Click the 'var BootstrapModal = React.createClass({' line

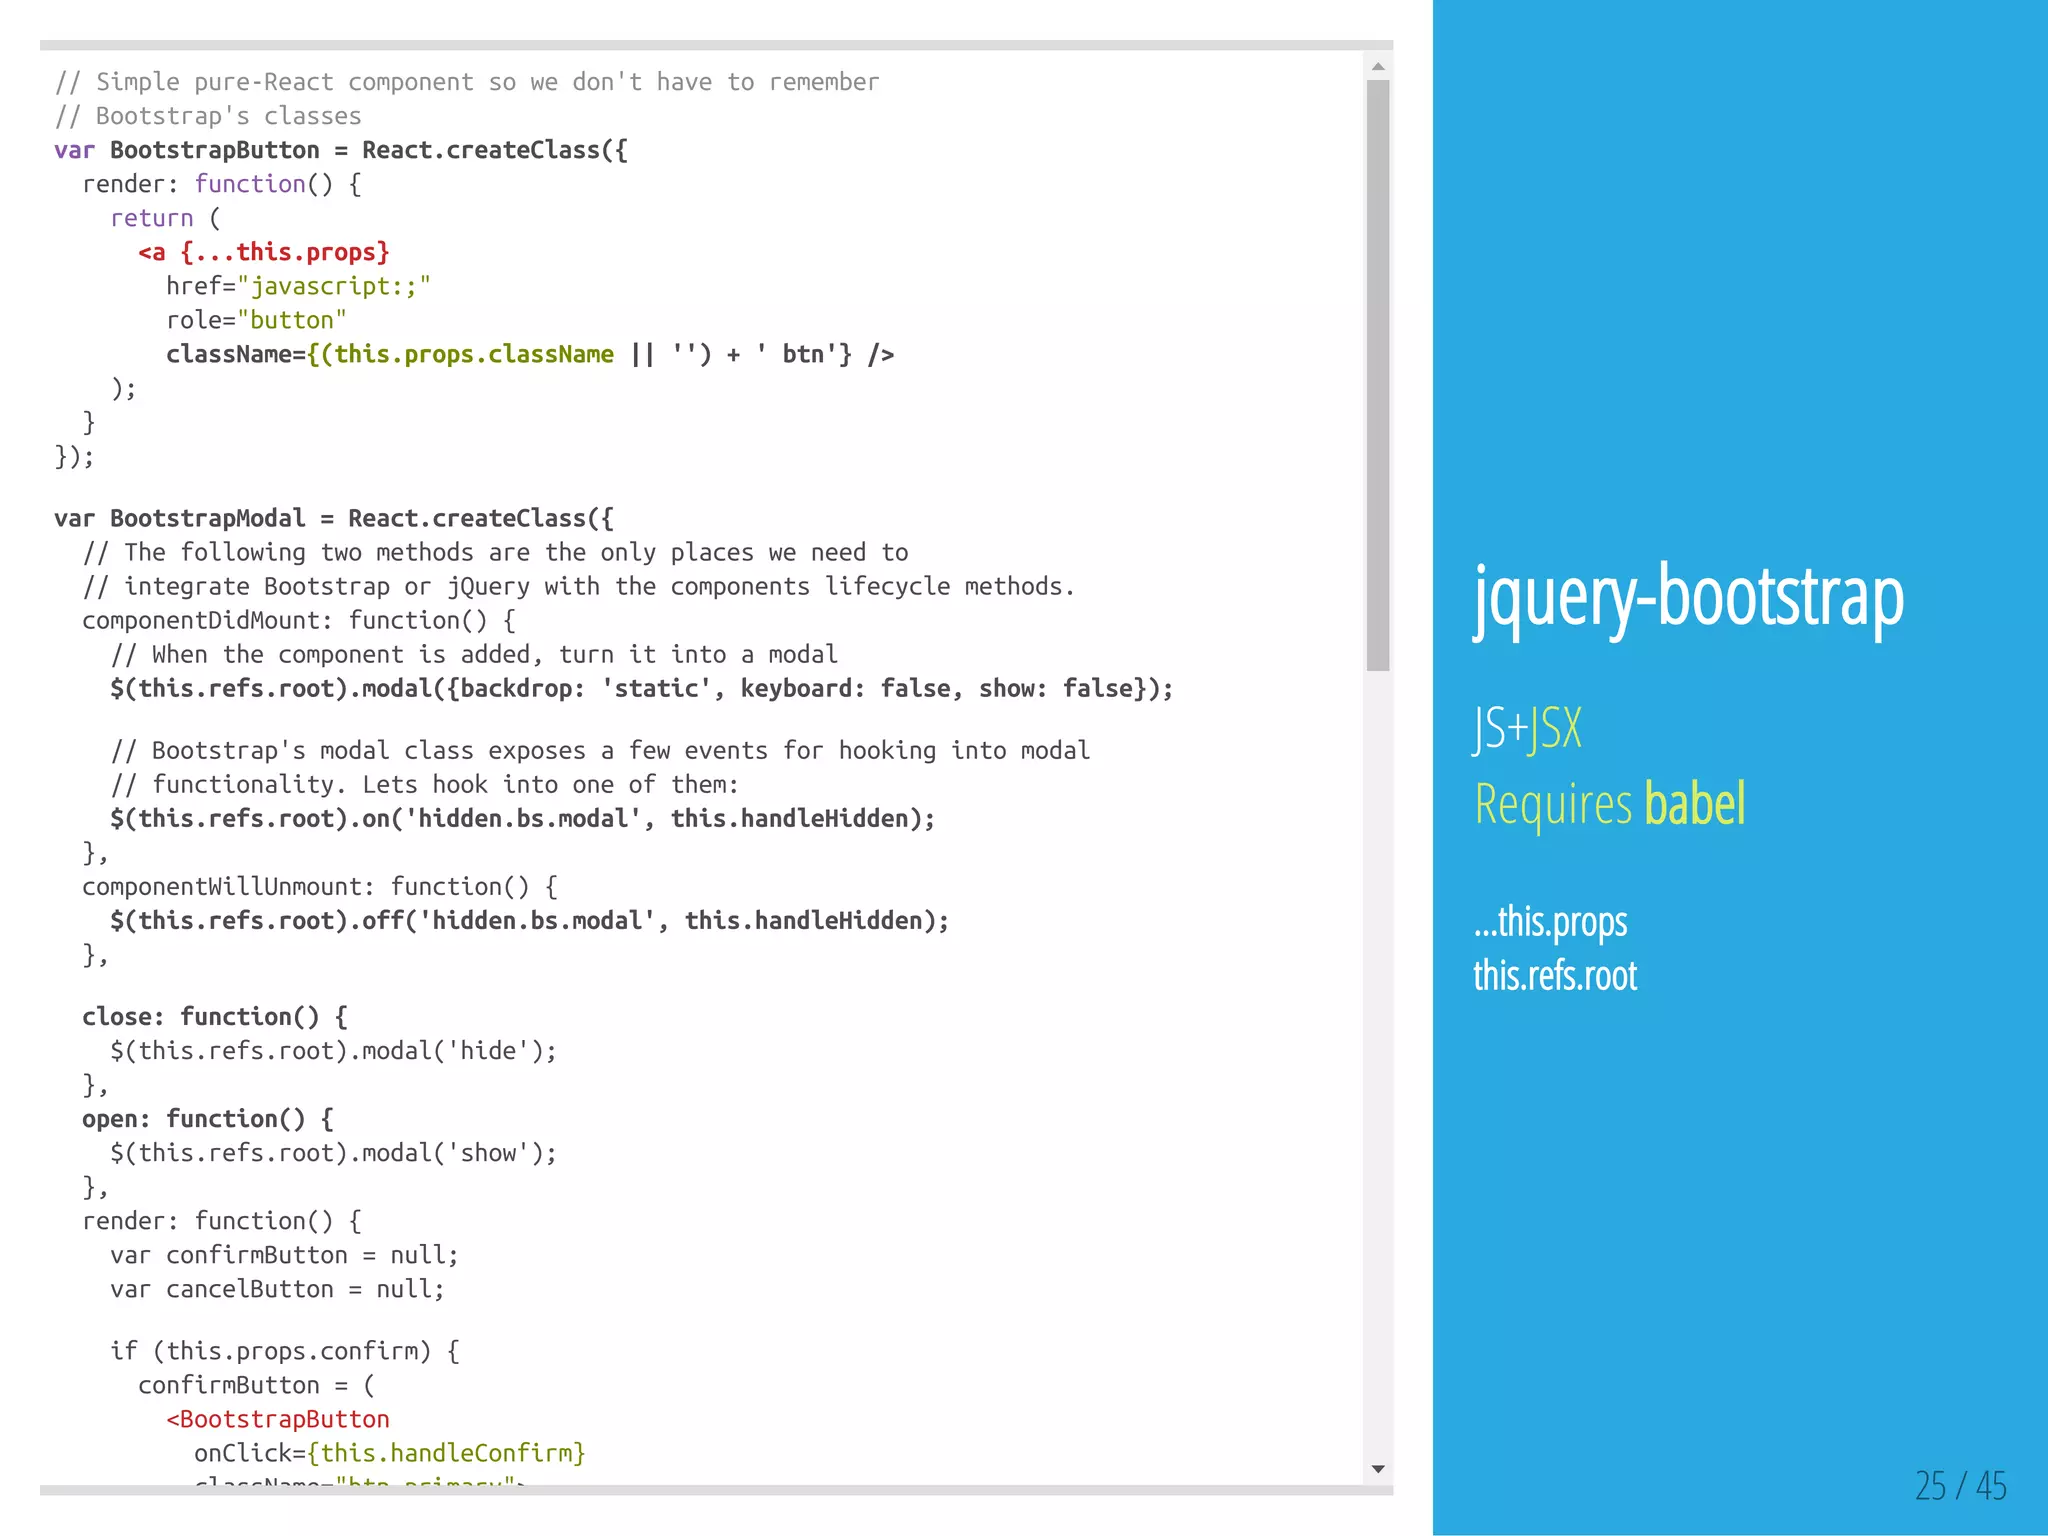click(x=334, y=518)
